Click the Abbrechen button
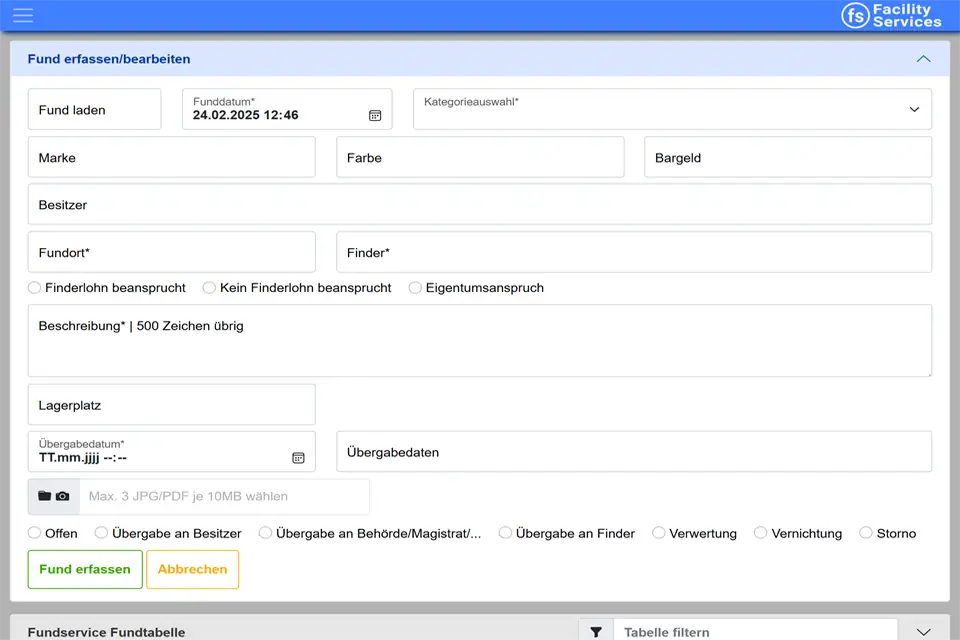The height and width of the screenshot is (640, 960). (x=192, y=569)
